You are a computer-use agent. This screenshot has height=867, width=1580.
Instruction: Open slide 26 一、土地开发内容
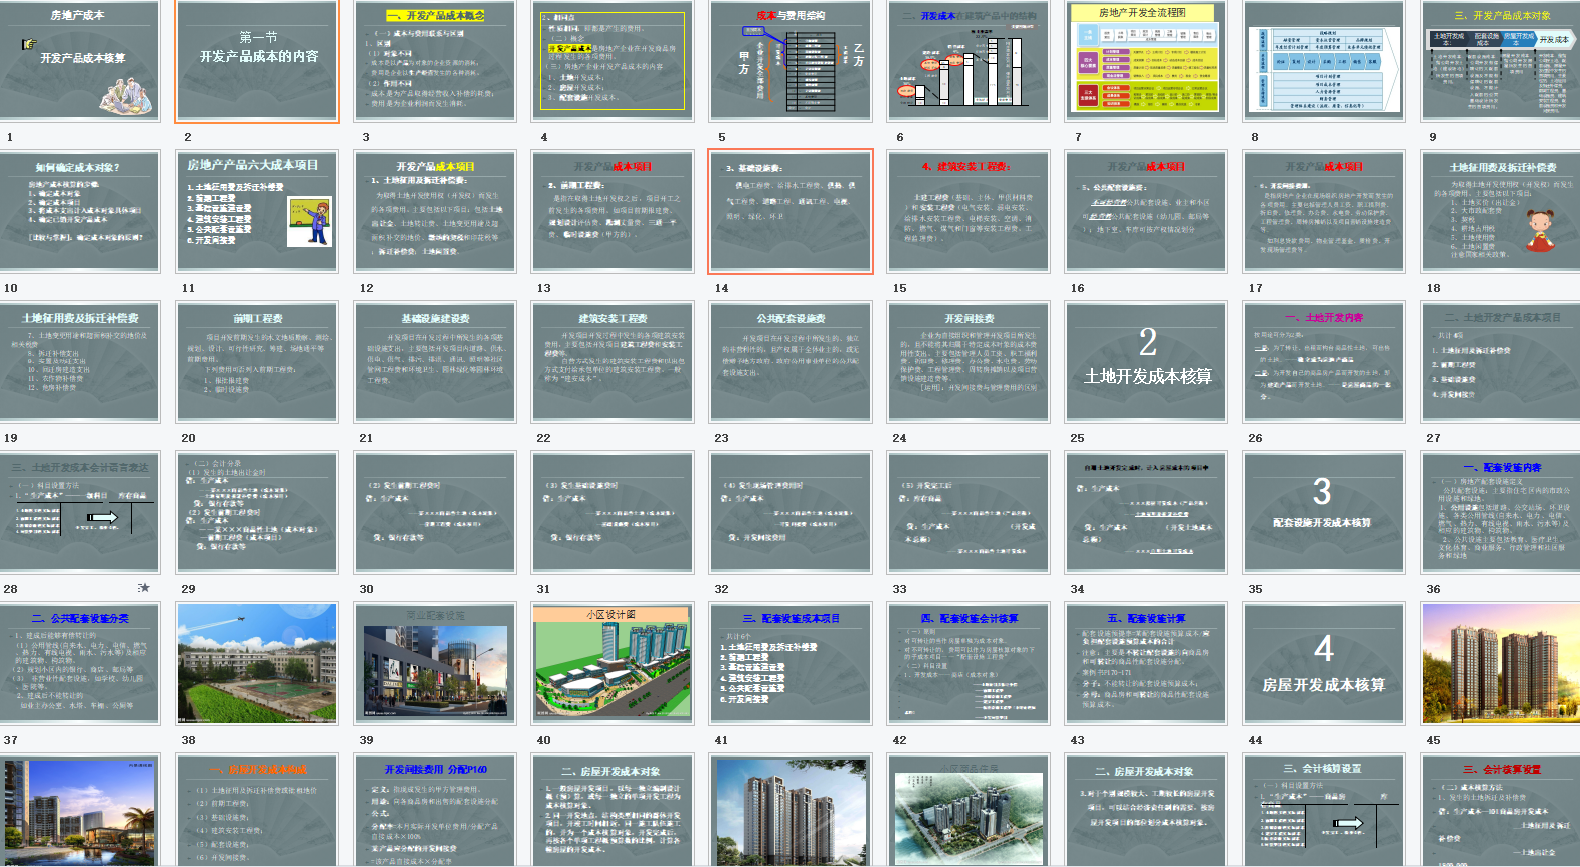tap(1325, 362)
